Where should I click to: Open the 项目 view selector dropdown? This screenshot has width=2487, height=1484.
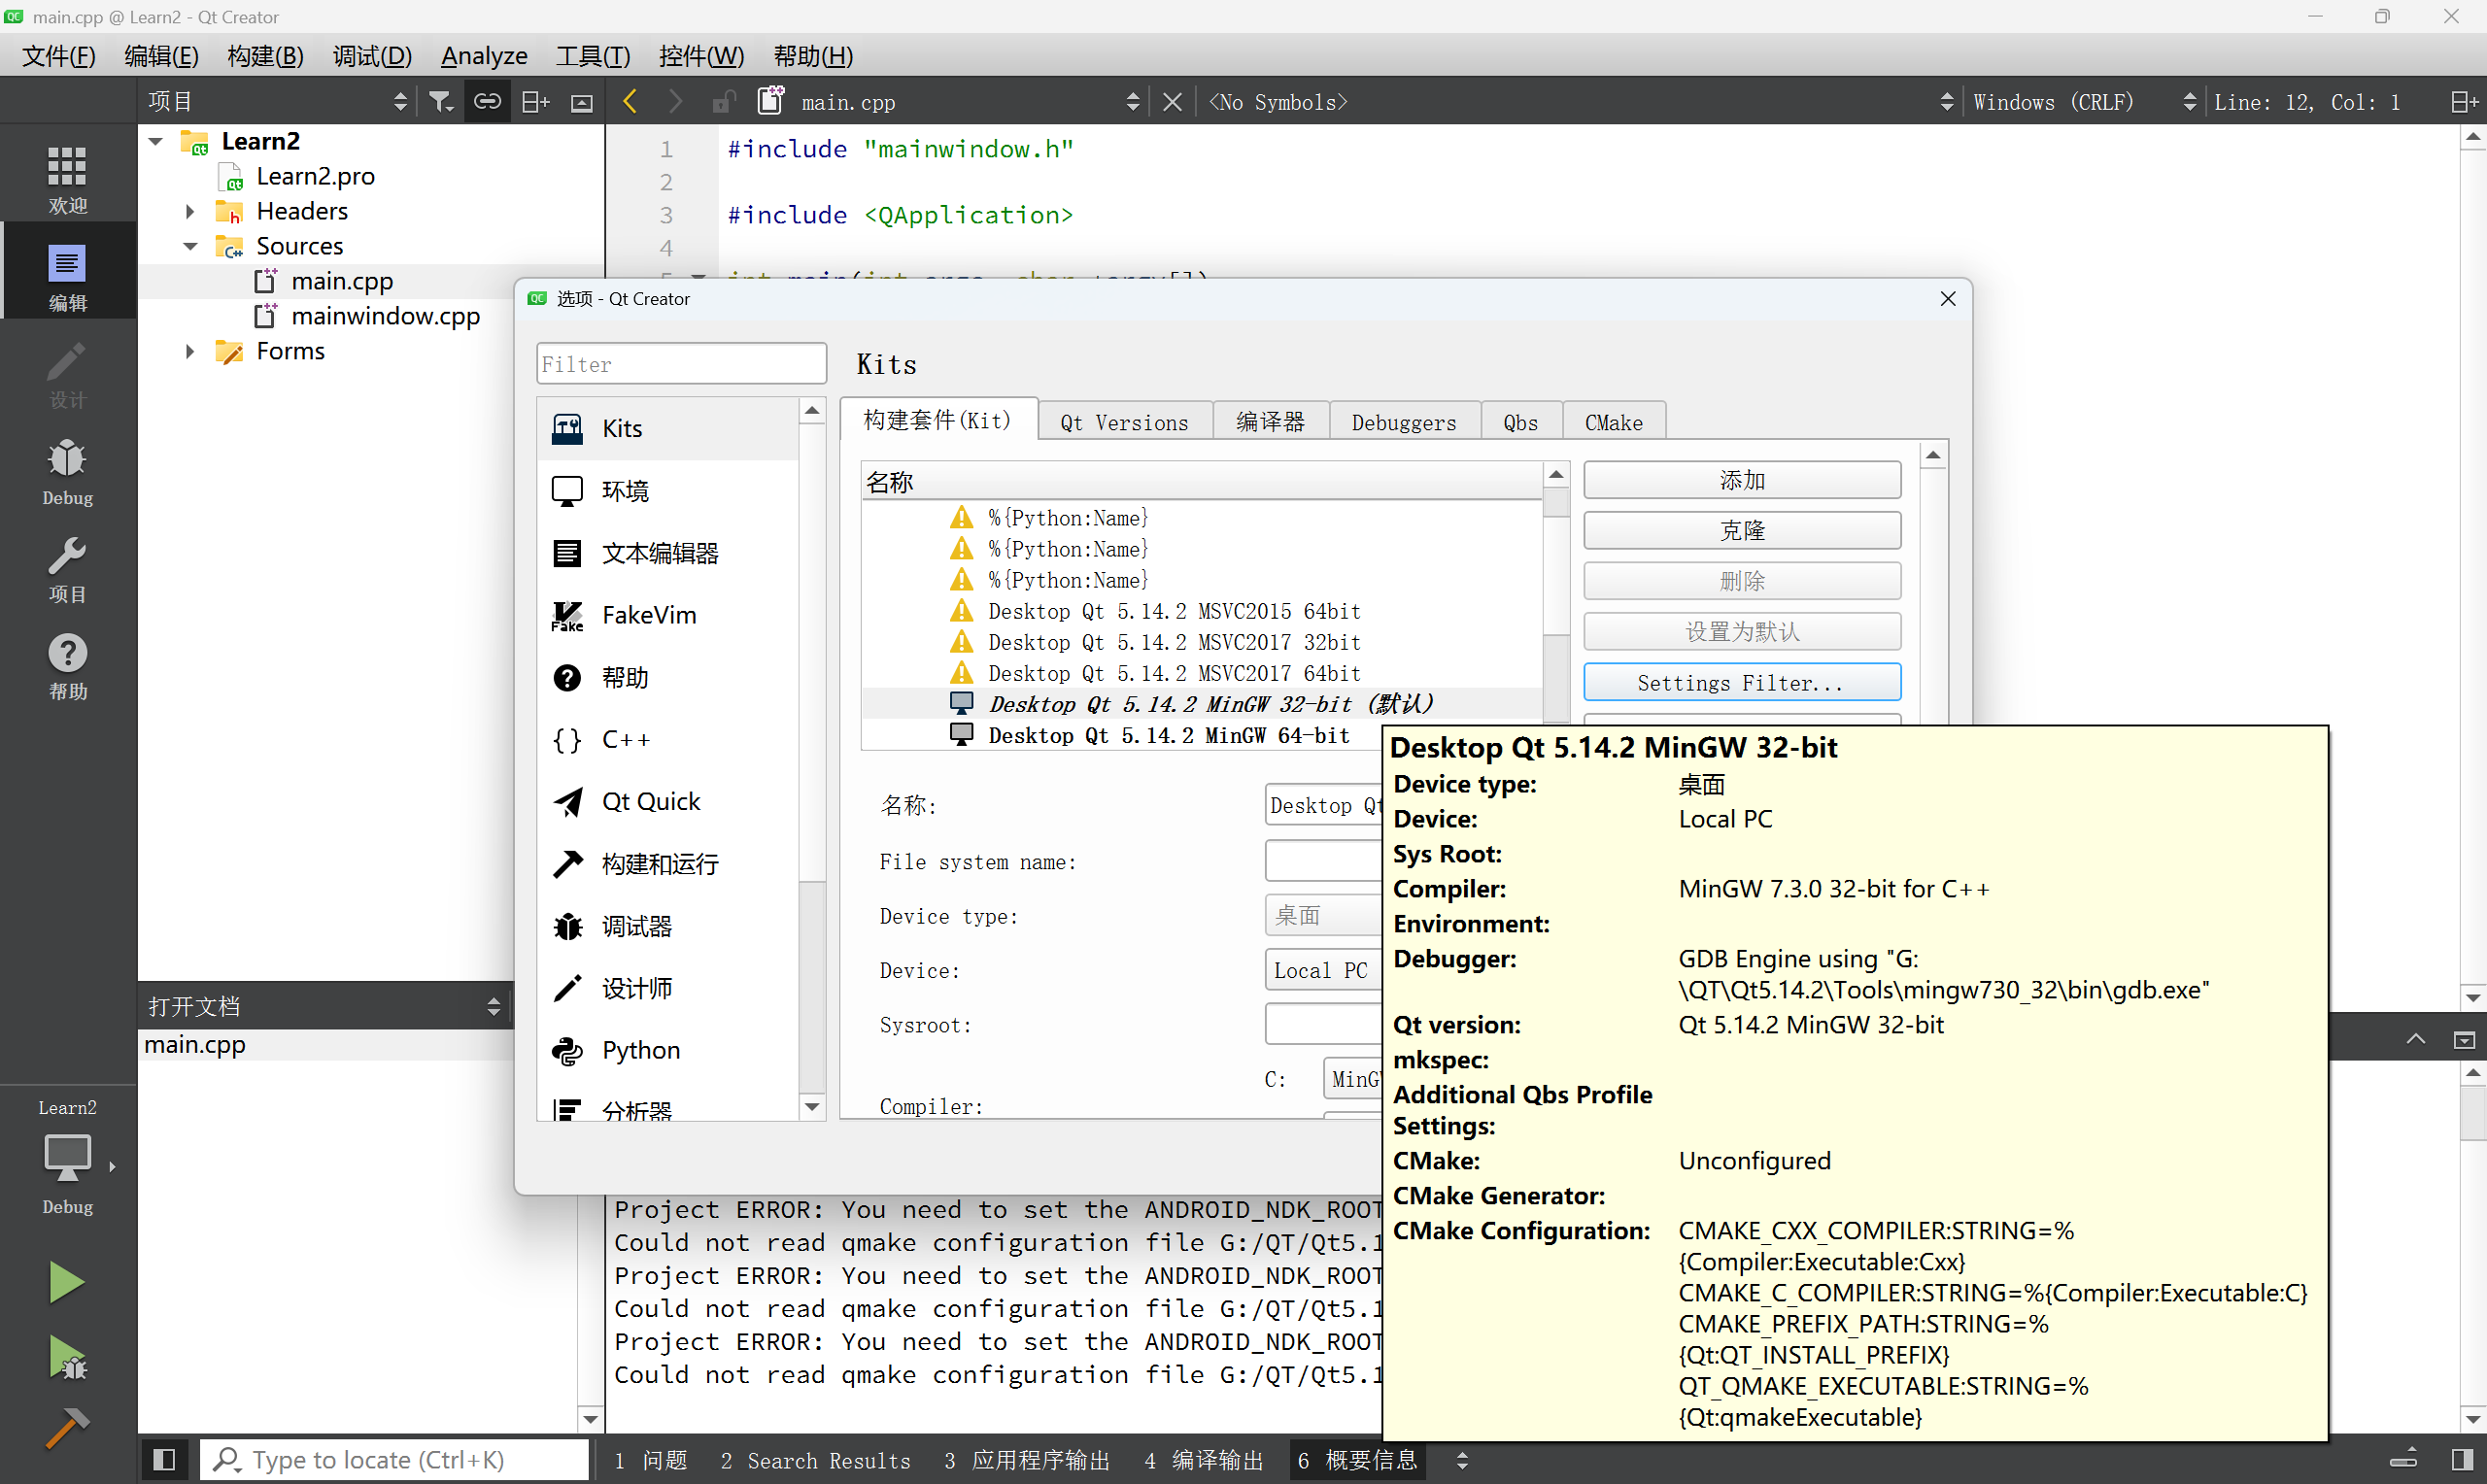(277, 102)
